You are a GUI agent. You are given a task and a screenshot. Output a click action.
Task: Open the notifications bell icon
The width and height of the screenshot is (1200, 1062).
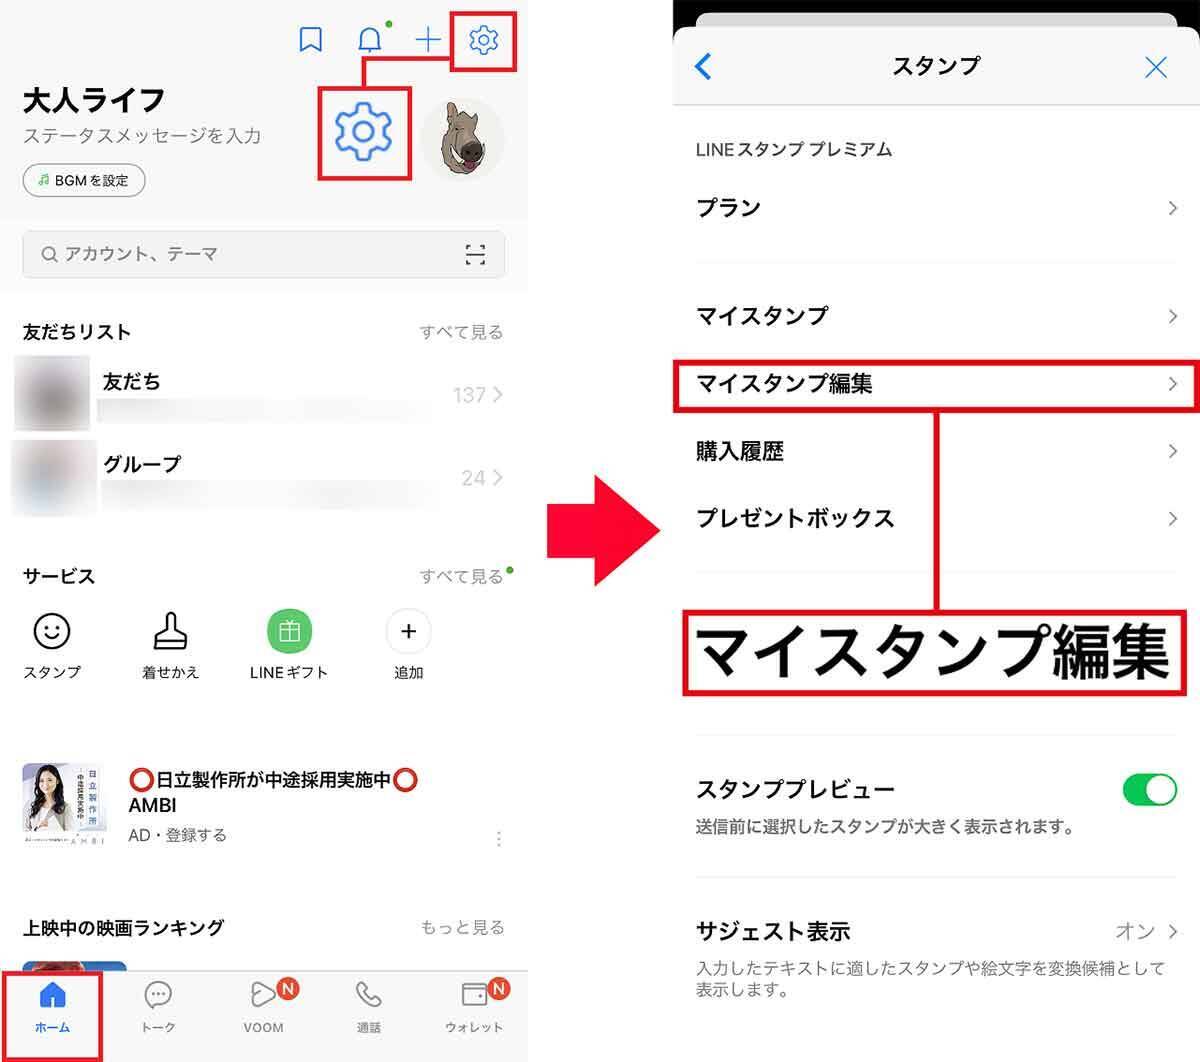click(x=370, y=40)
